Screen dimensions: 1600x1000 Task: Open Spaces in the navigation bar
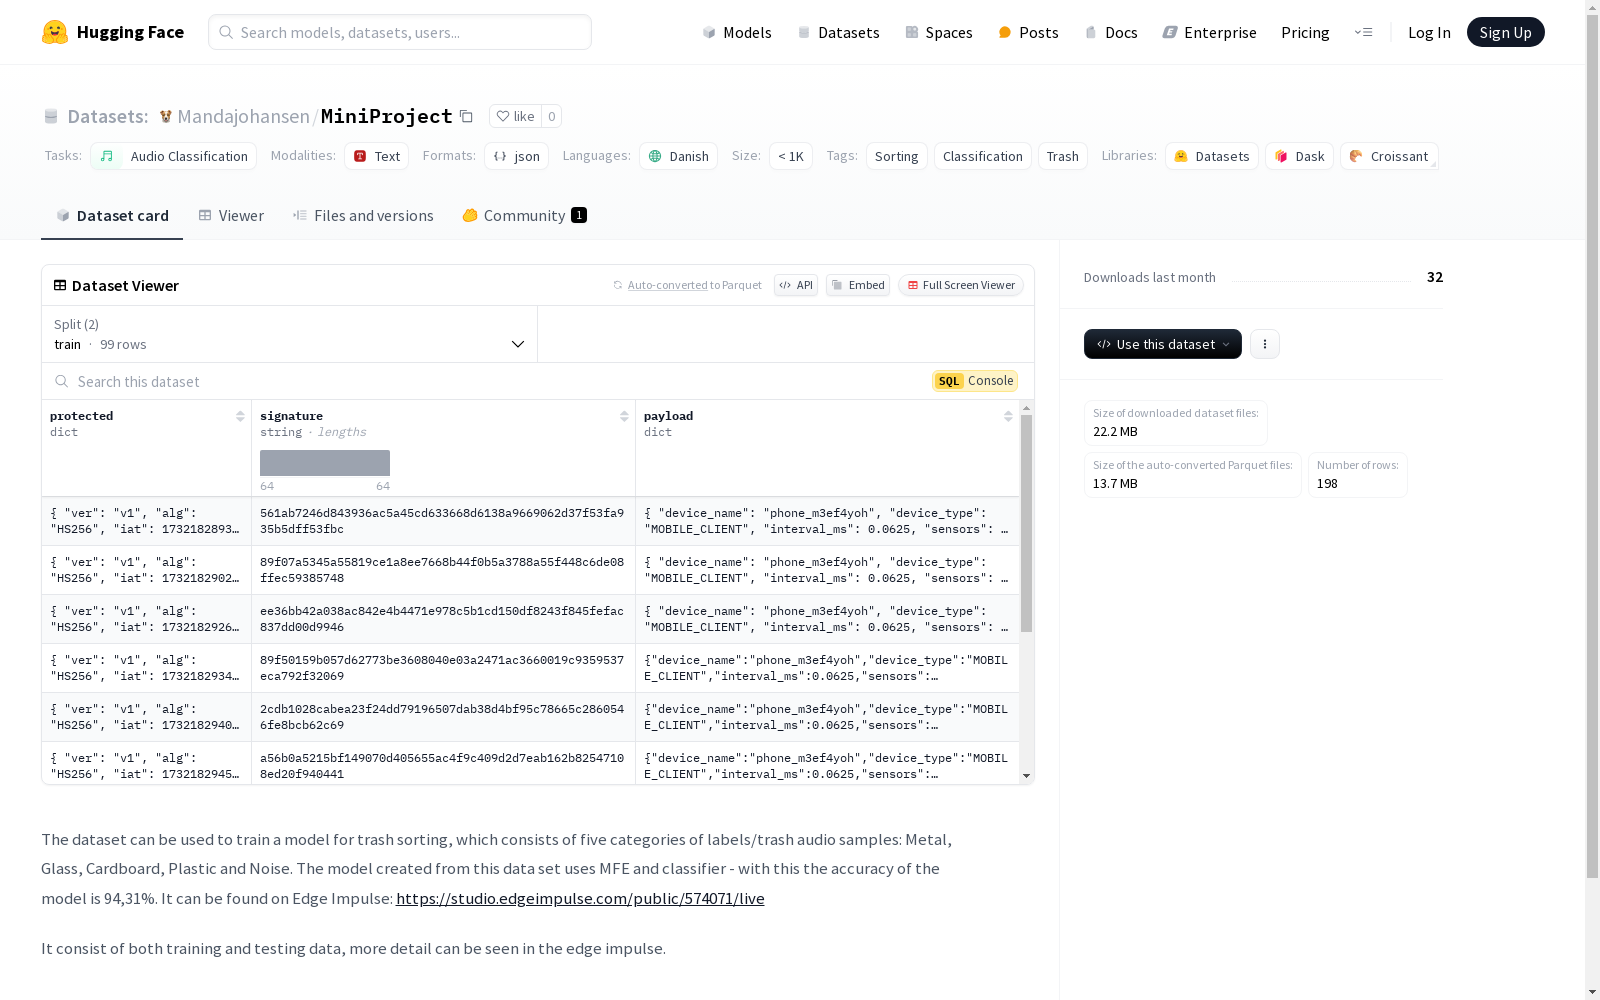(x=939, y=32)
